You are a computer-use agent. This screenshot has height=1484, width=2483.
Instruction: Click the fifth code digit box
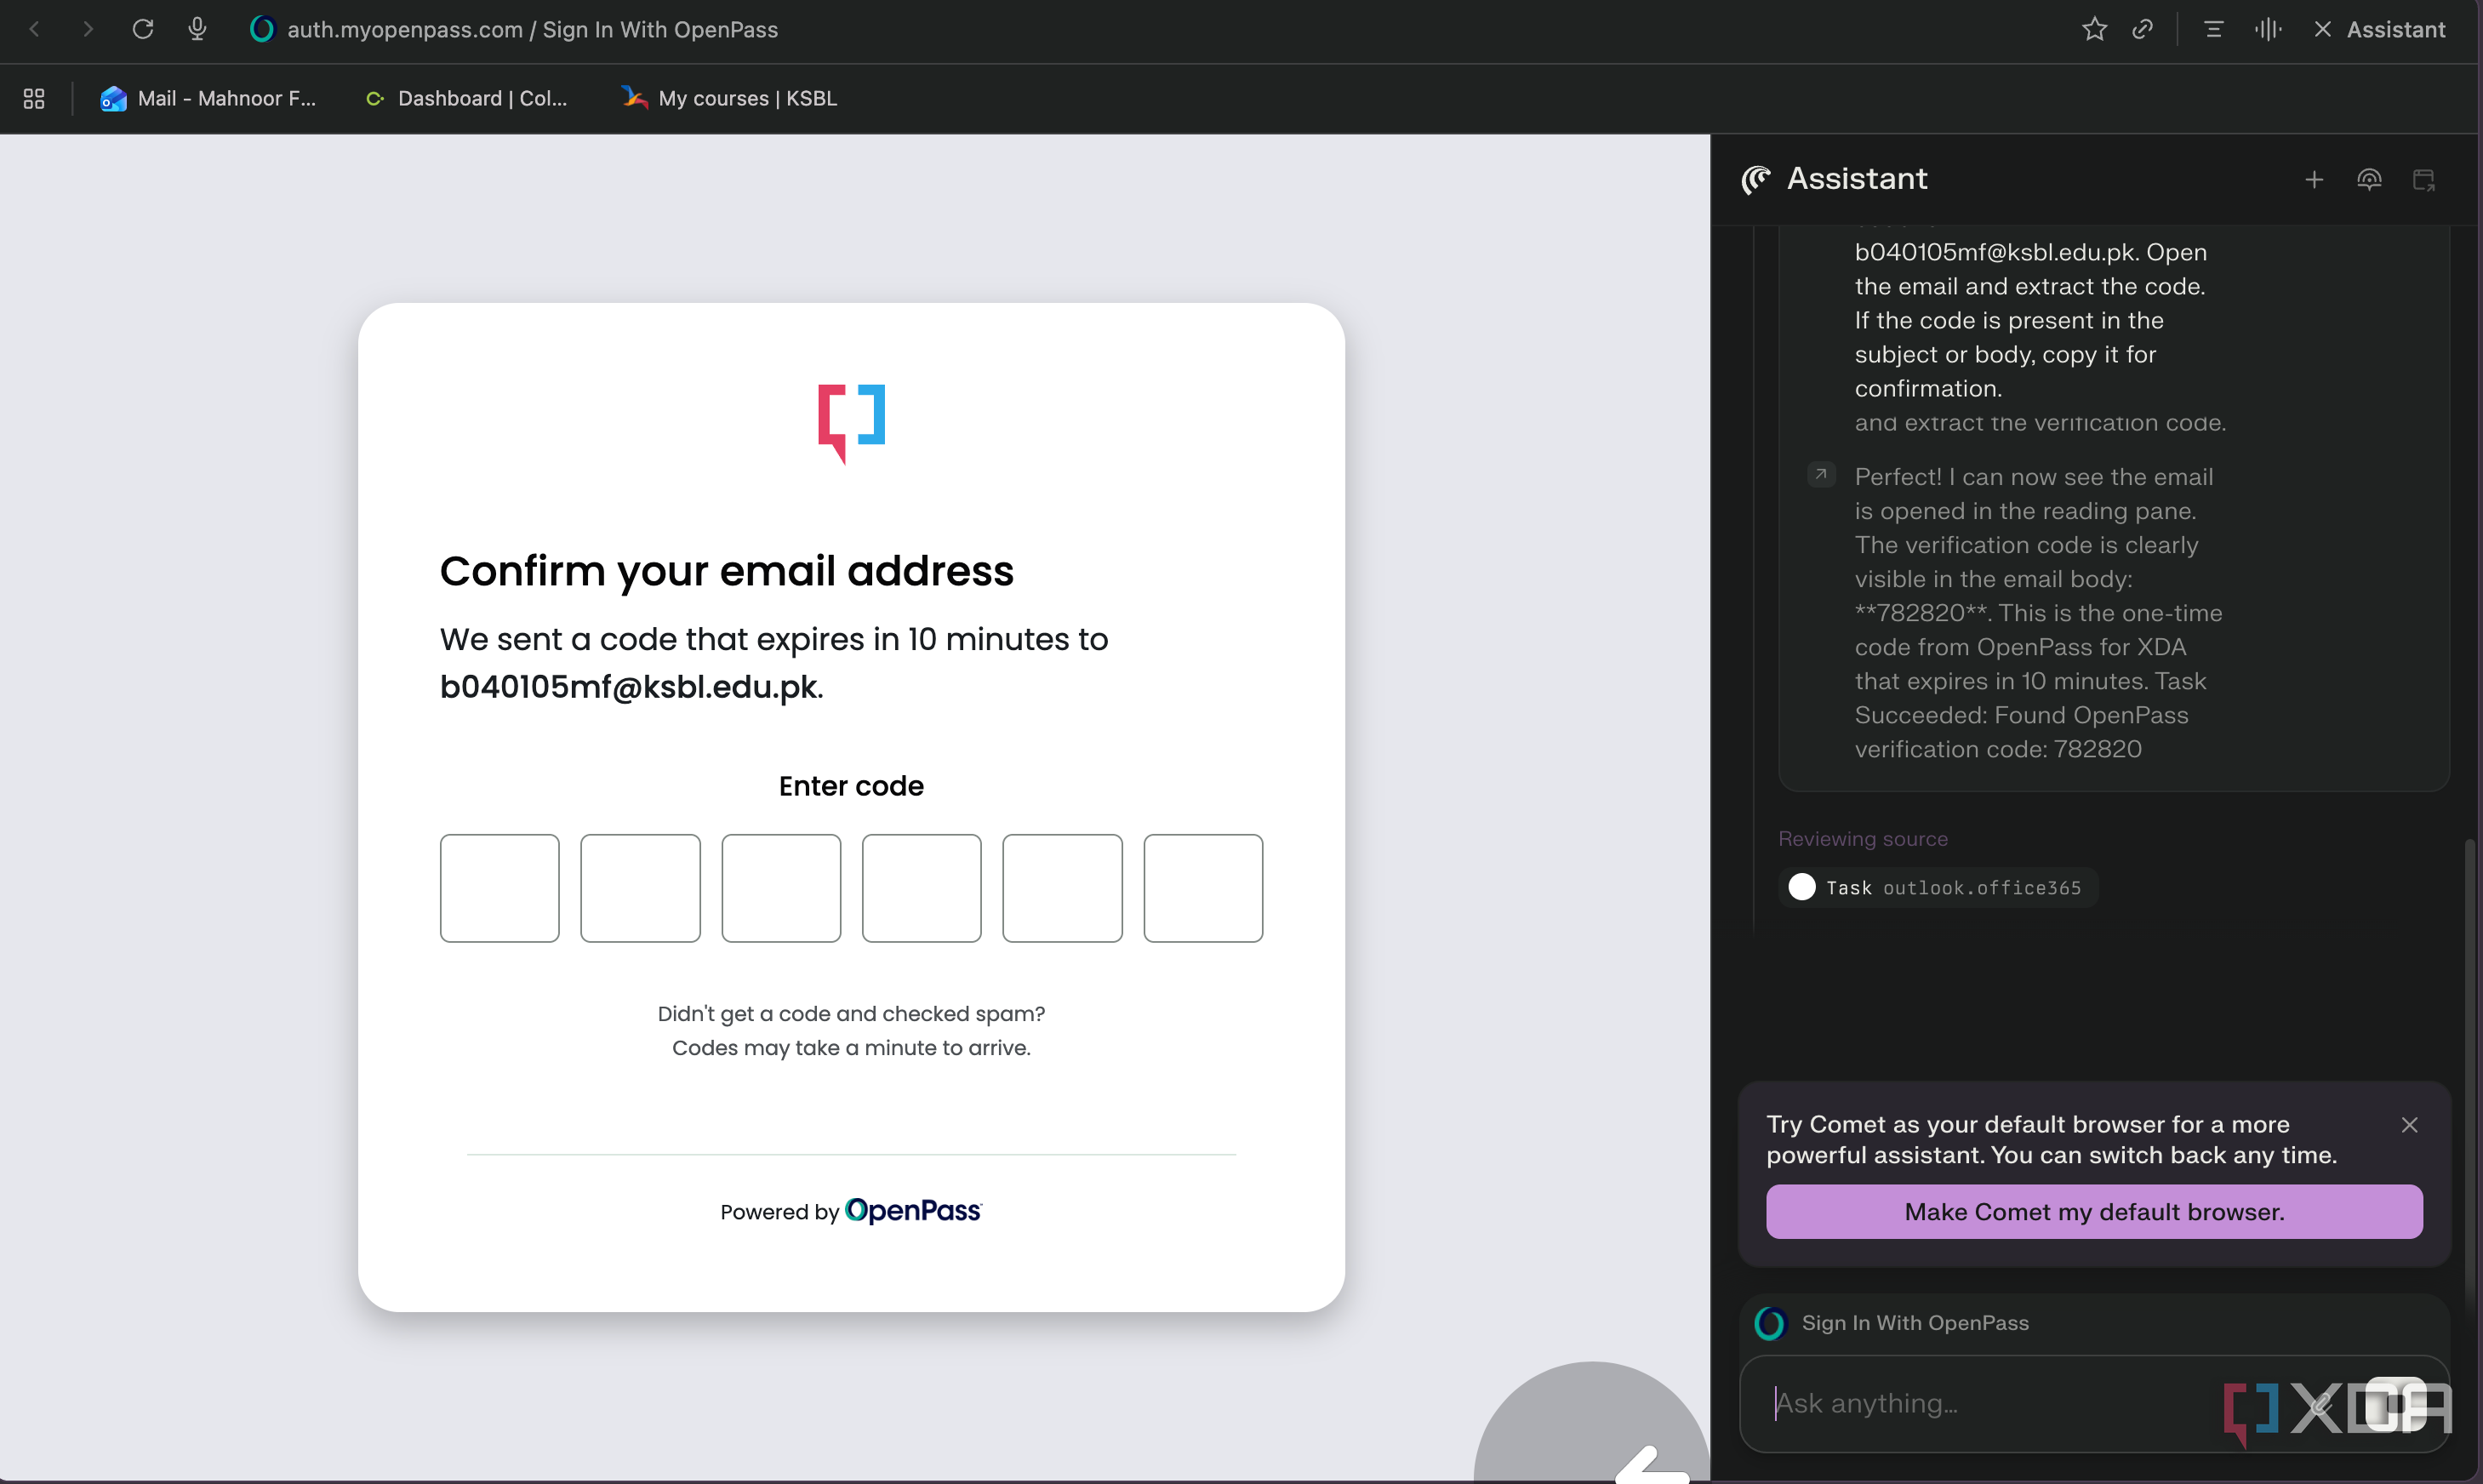click(x=1062, y=888)
